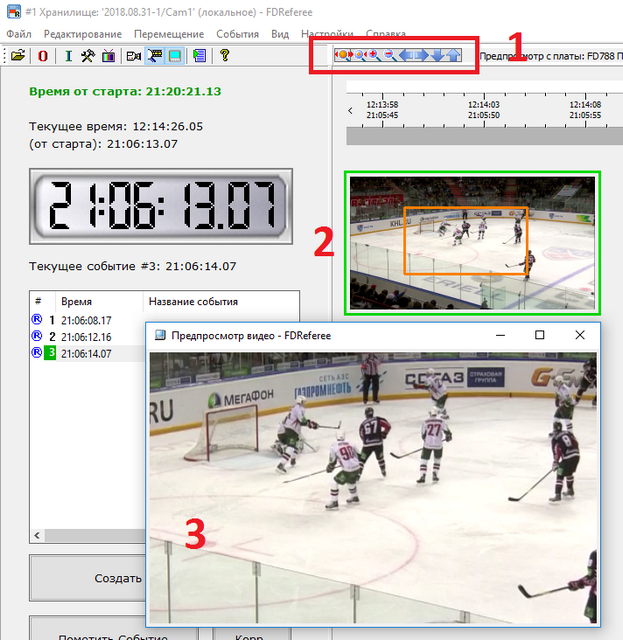Maximize the Предпросмотр видео window
The width and height of the screenshot is (623, 640).
539,336
